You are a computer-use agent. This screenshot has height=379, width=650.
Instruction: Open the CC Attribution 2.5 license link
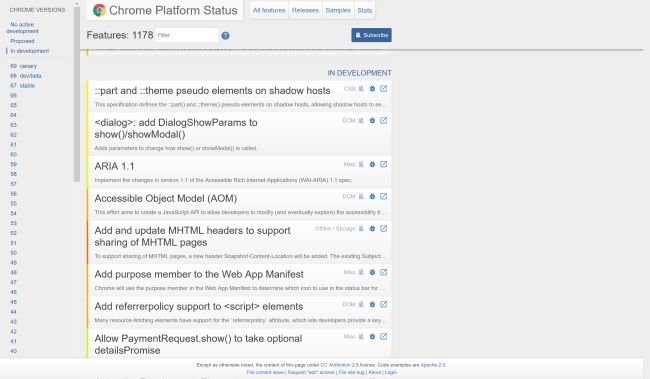pyautogui.click(x=340, y=365)
